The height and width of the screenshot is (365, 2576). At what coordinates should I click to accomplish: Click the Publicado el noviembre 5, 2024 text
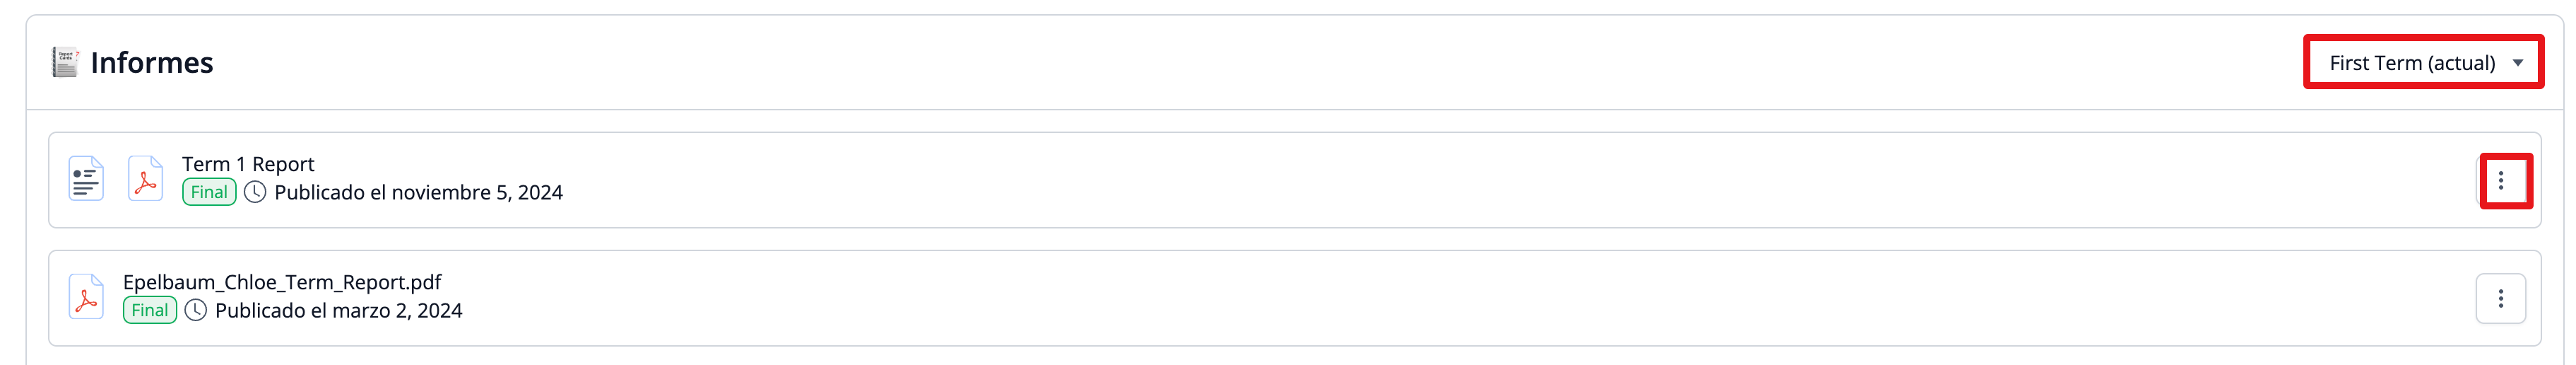pos(418,192)
